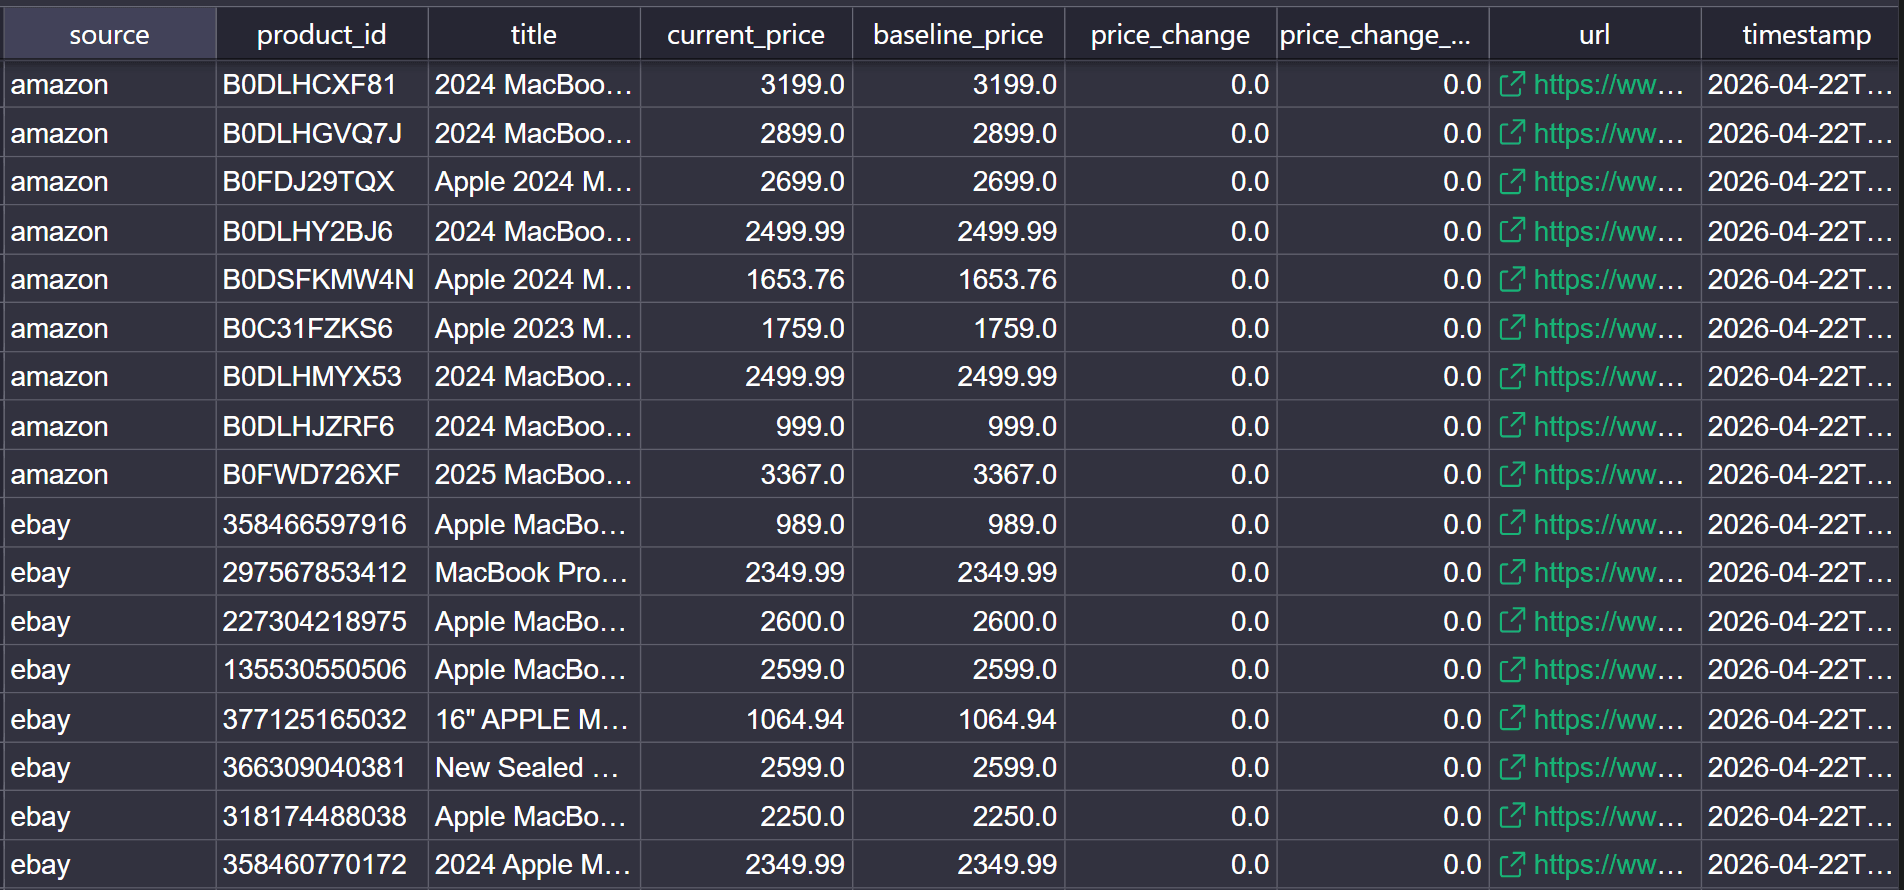Click baseline price 1759.0

click(958, 328)
